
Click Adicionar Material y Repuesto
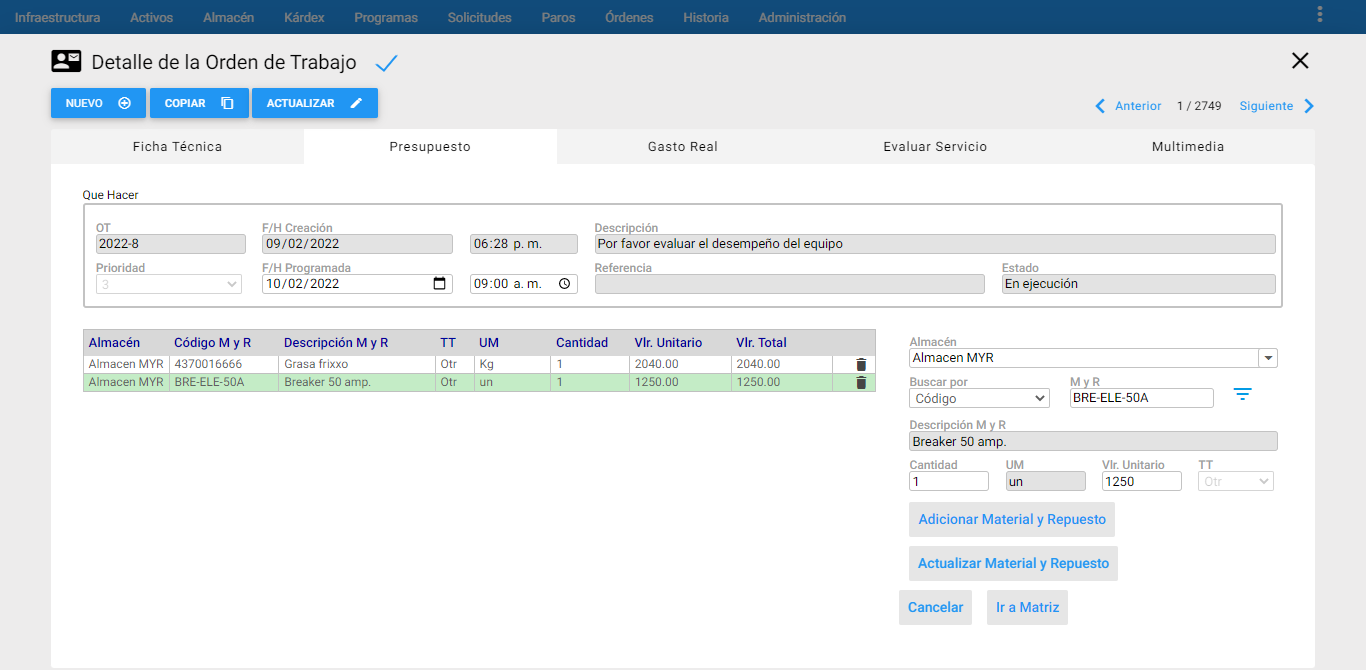pyautogui.click(x=1012, y=520)
